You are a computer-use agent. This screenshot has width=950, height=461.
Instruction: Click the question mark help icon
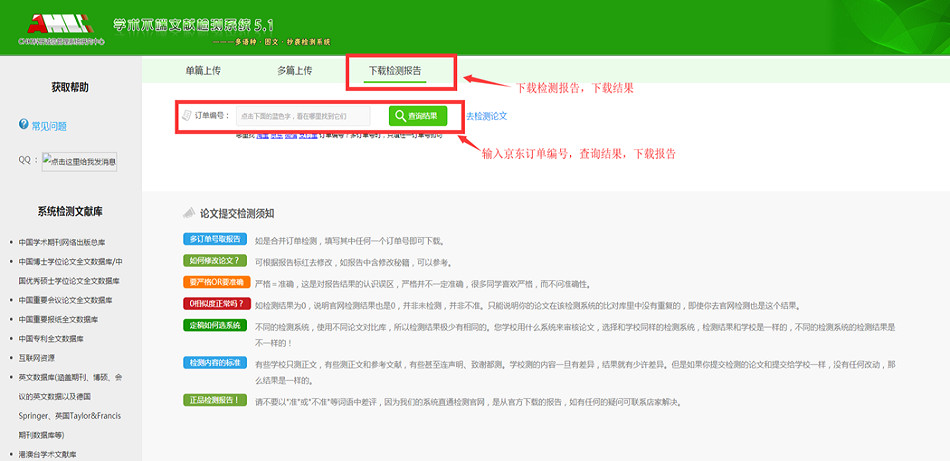tap(24, 125)
